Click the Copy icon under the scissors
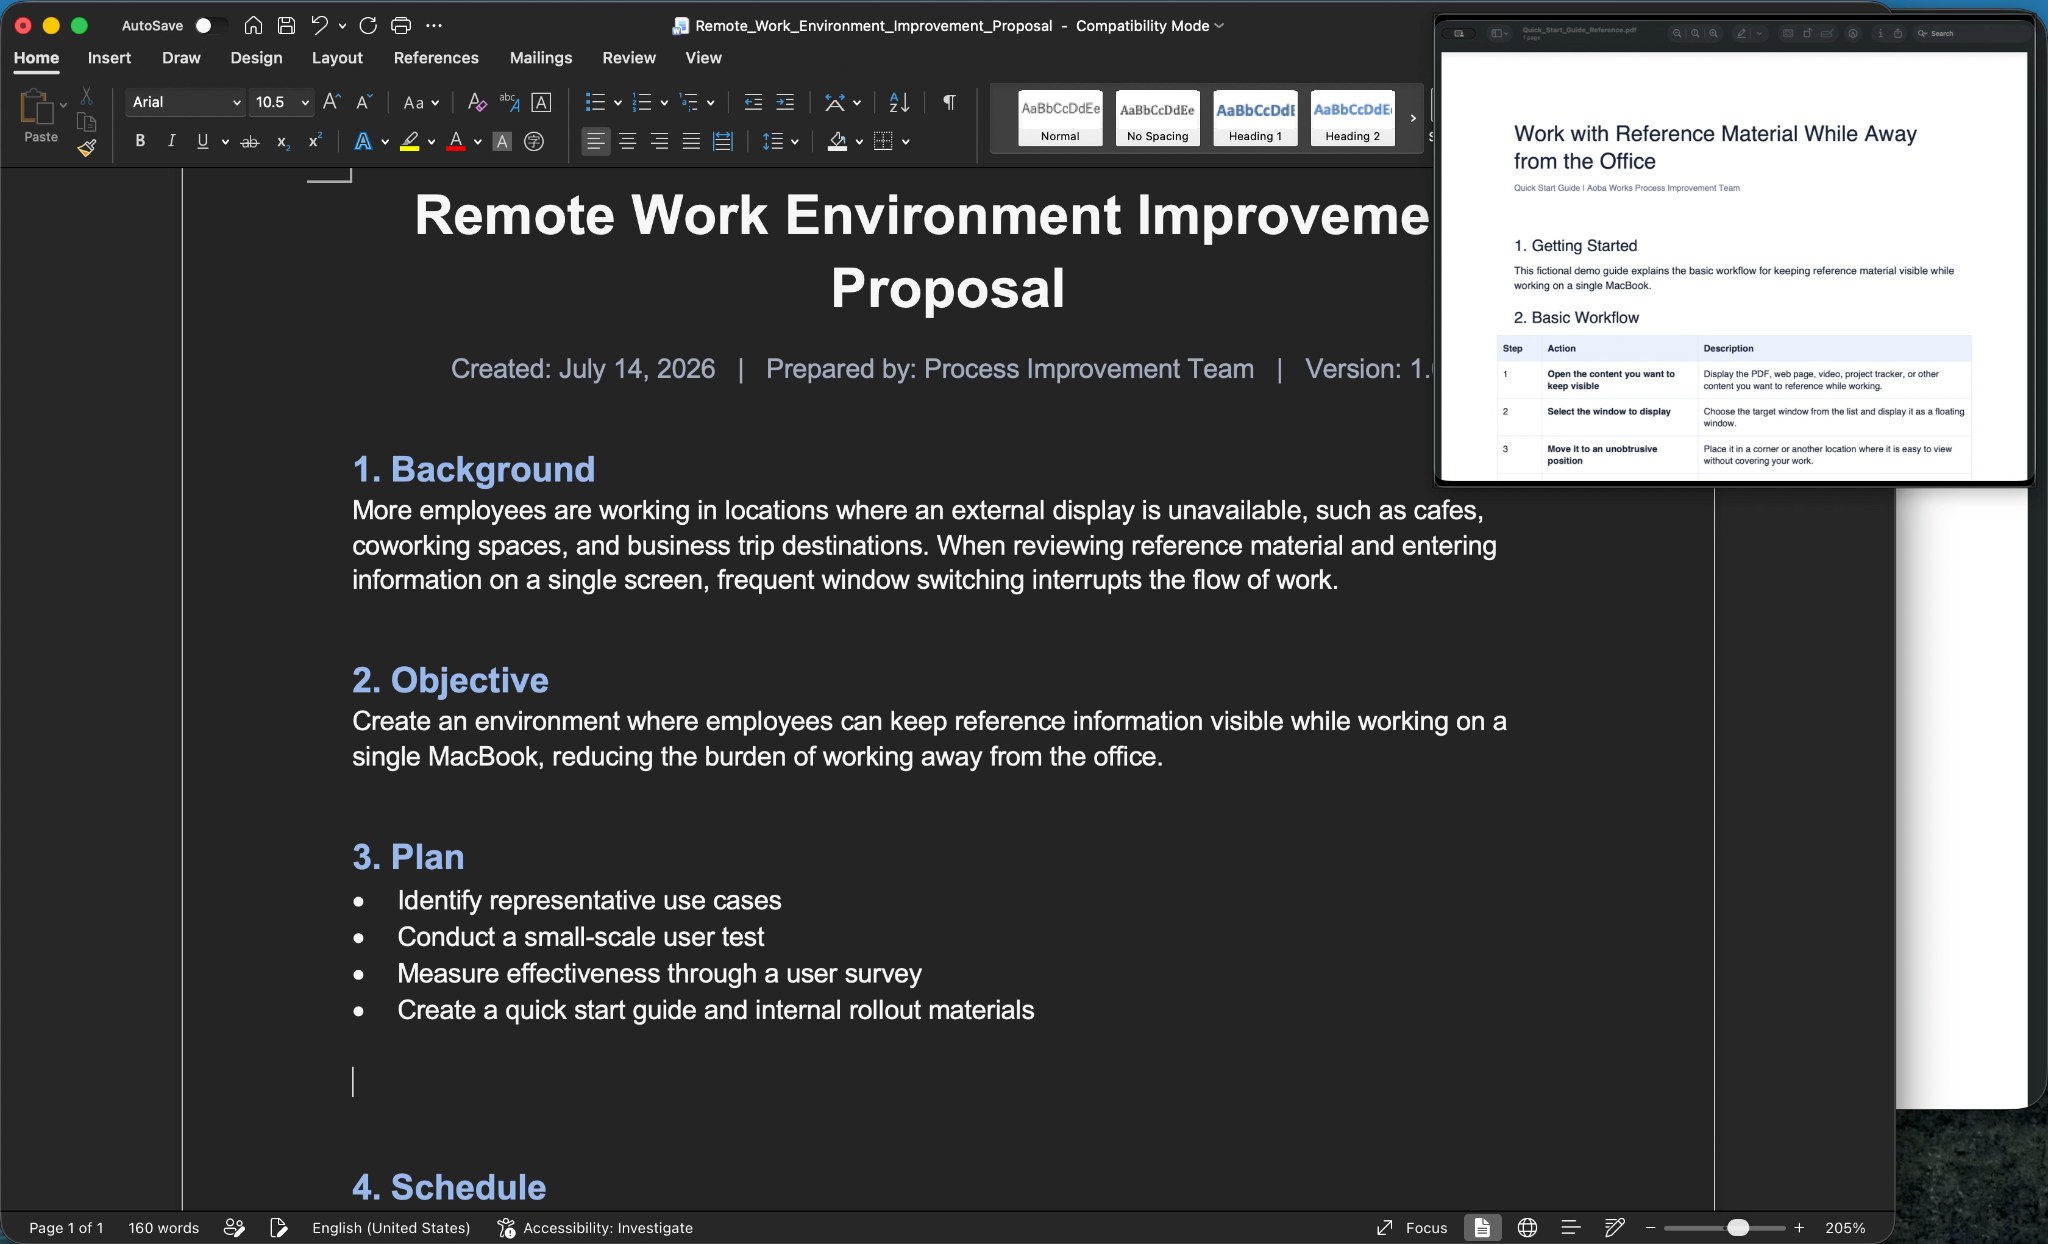The width and height of the screenshot is (2048, 1244). point(87,122)
